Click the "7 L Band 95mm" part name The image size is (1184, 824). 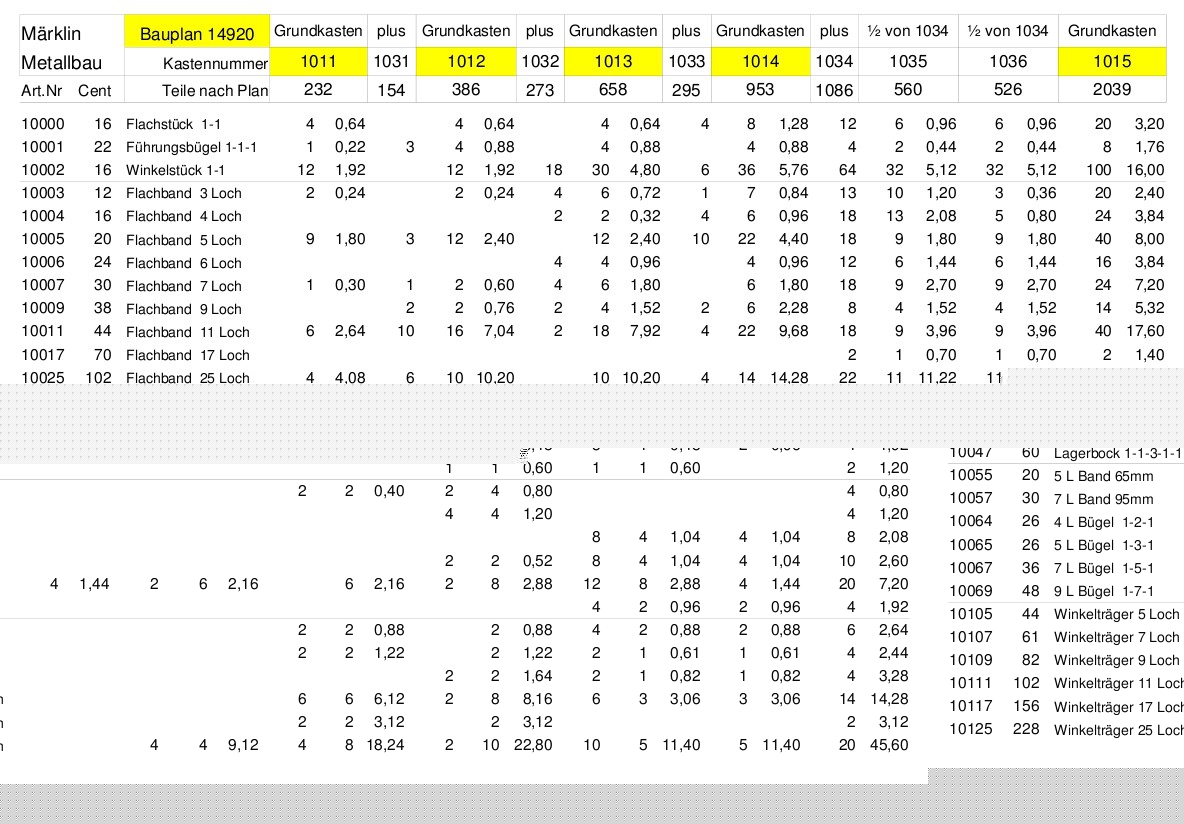[1104, 498]
